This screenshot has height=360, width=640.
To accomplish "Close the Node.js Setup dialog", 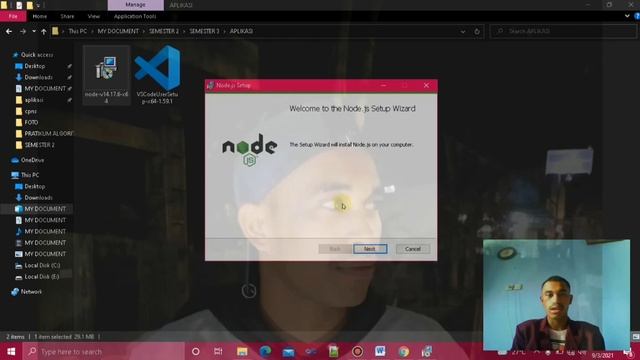I will [426, 85].
